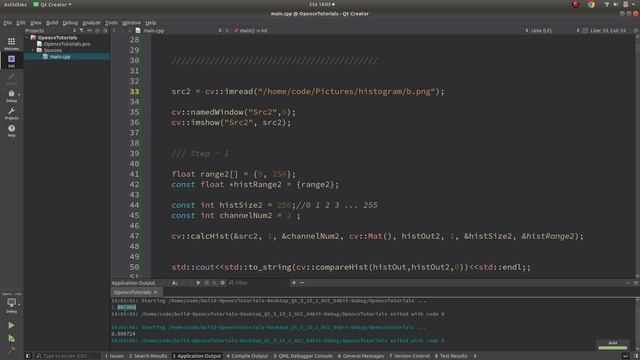Viewport: 640px width, 360px height.
Task: Select main.cpp in project tree
Action: [60, 56]
